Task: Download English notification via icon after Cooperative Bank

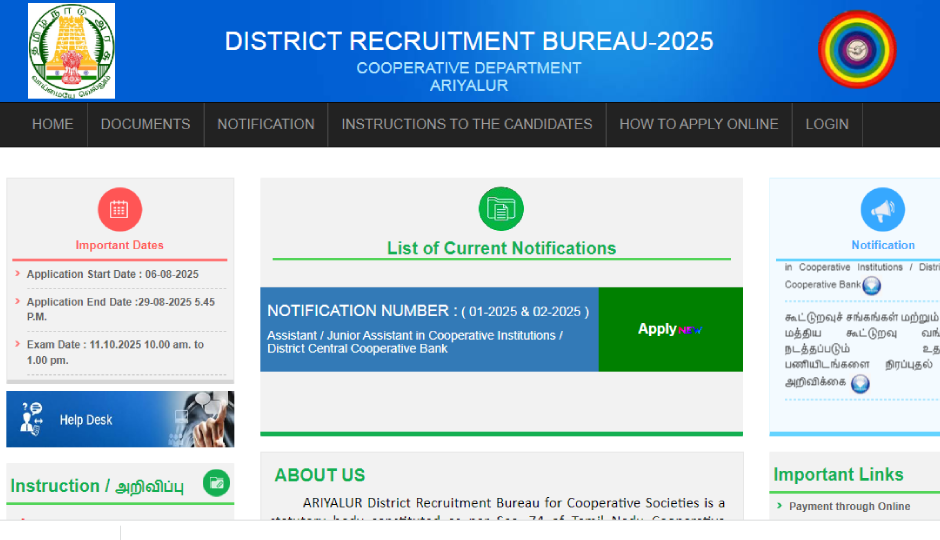Action: click(x=872, y=286)
